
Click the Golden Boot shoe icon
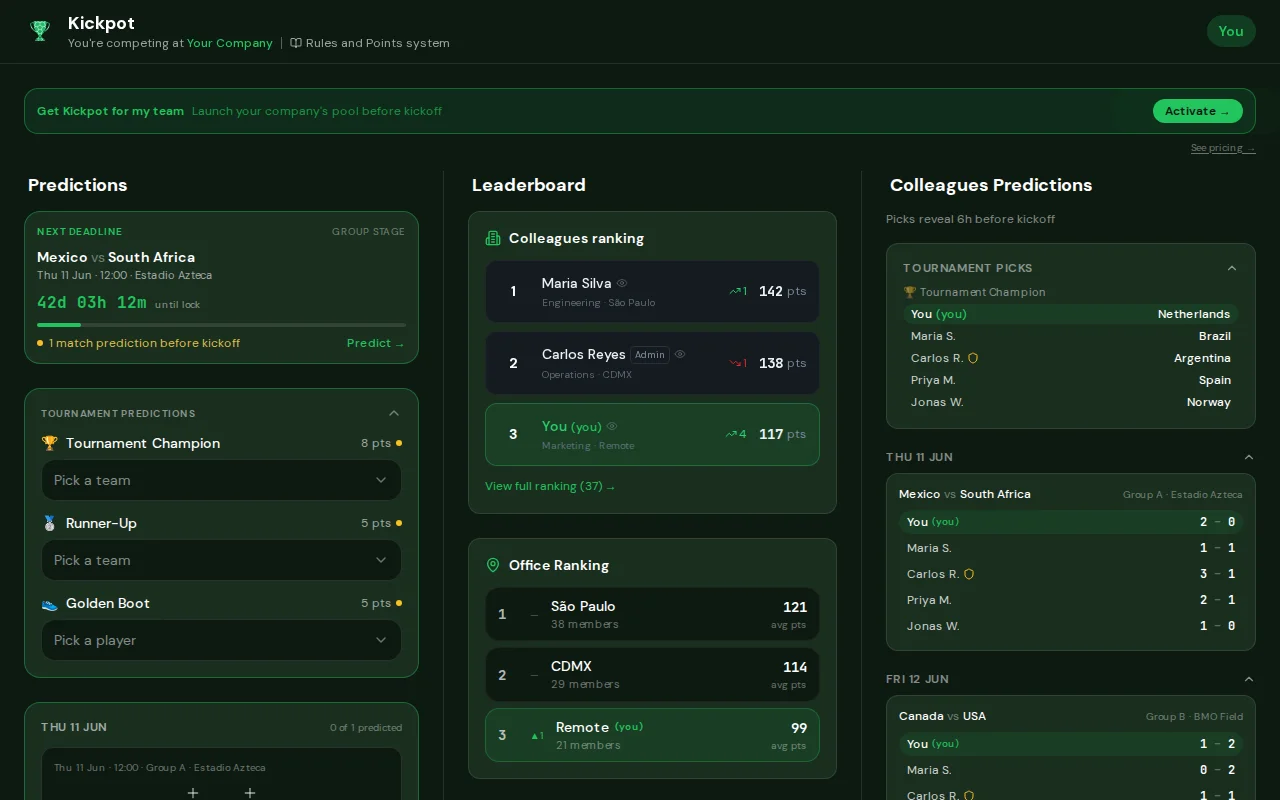pos(50,603)
